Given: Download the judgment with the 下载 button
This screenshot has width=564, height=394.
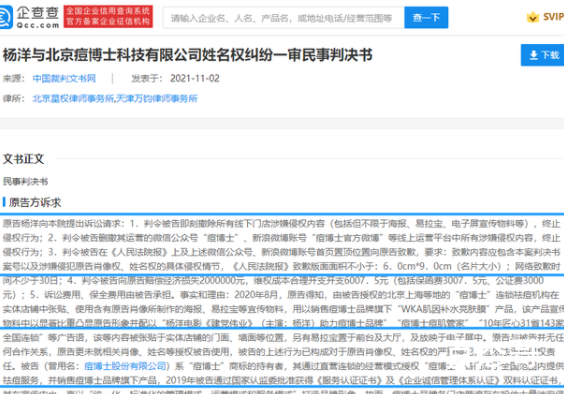Looking at the screenshot, I should pos(542,55).
